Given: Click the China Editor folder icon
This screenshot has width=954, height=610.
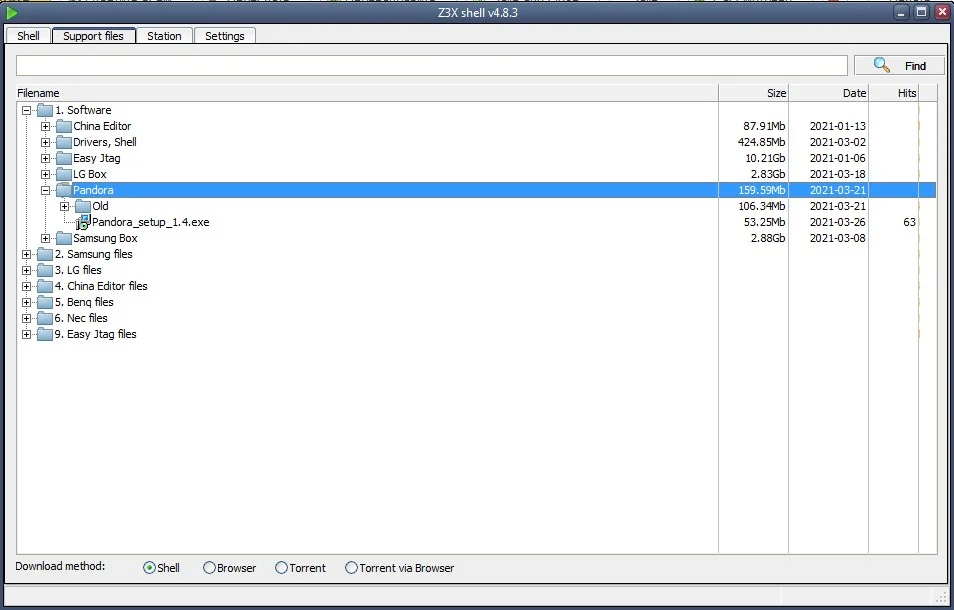Looking at the screenshot, I should [x=64, y=126].
